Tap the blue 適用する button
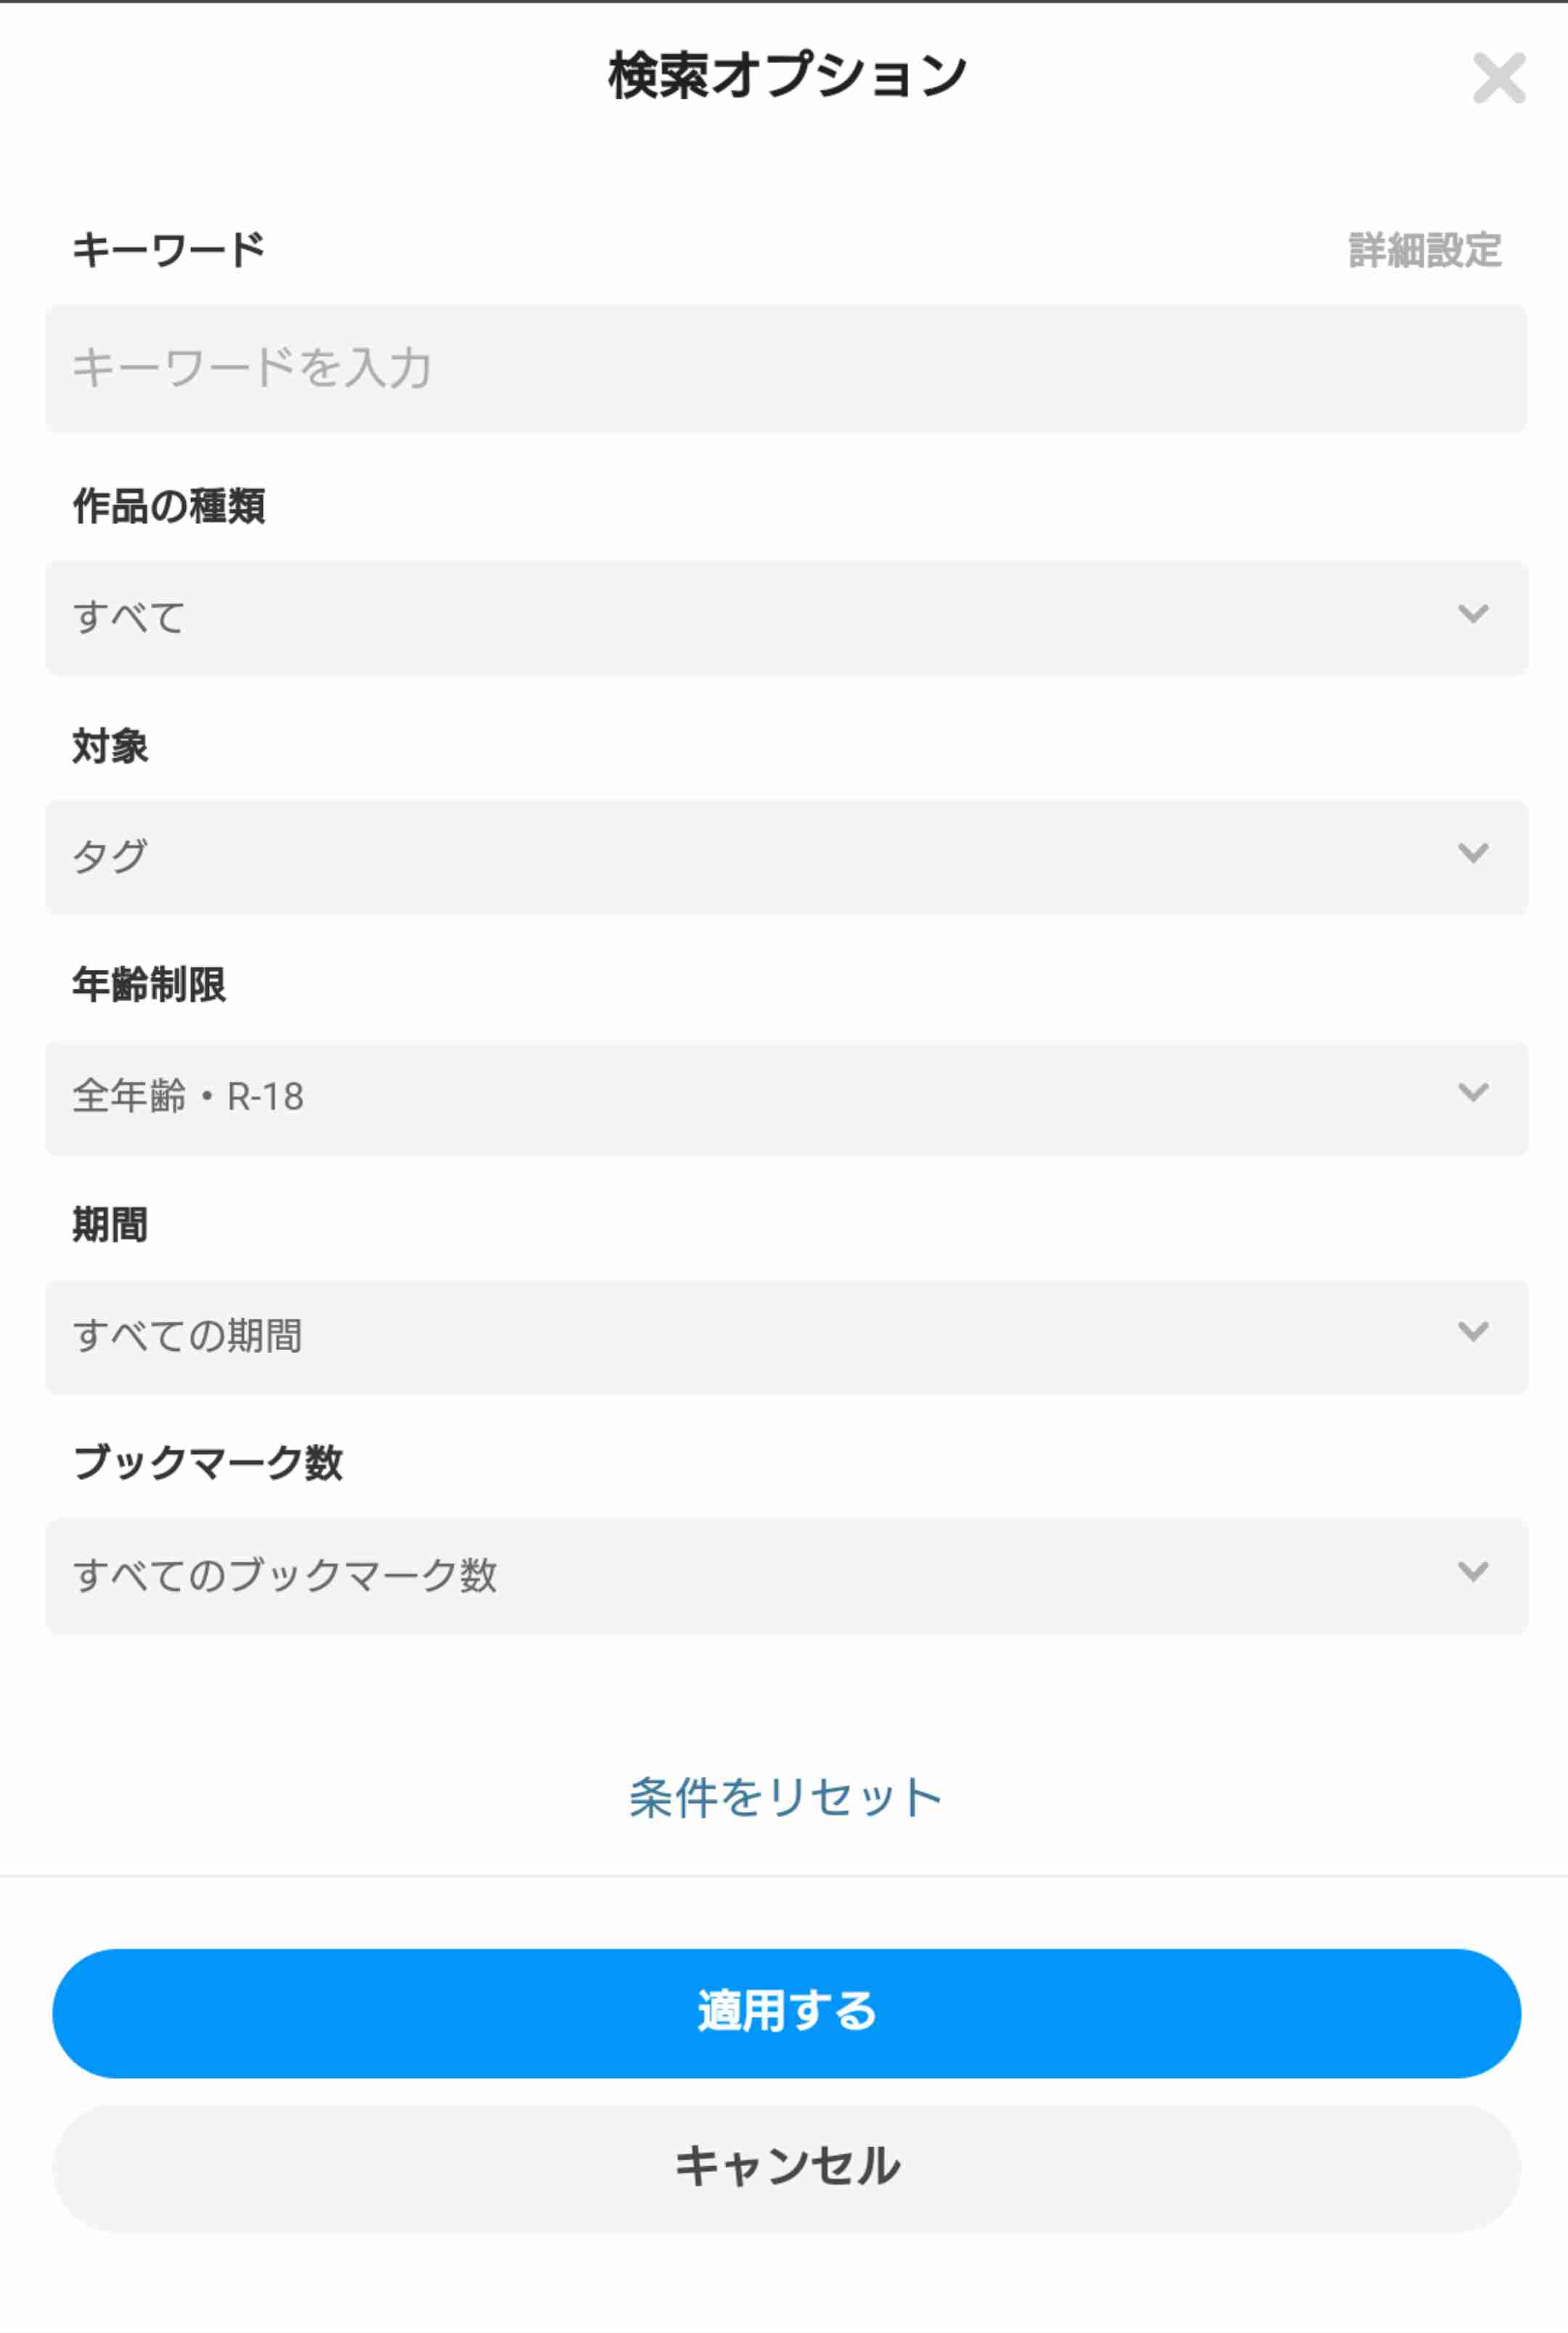The width and height of the screenshot is (1568, 2333). pos(786,2012)
